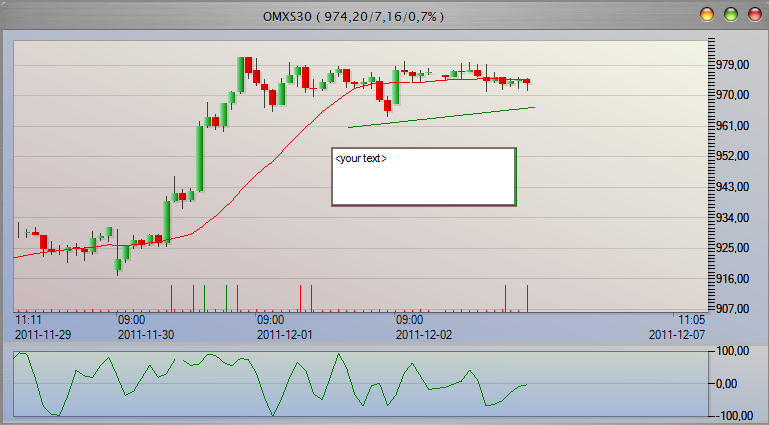Screen dimensions: 769x425
Task: Select the 2011-12-01 date label
Action: [x=286, y=335]
